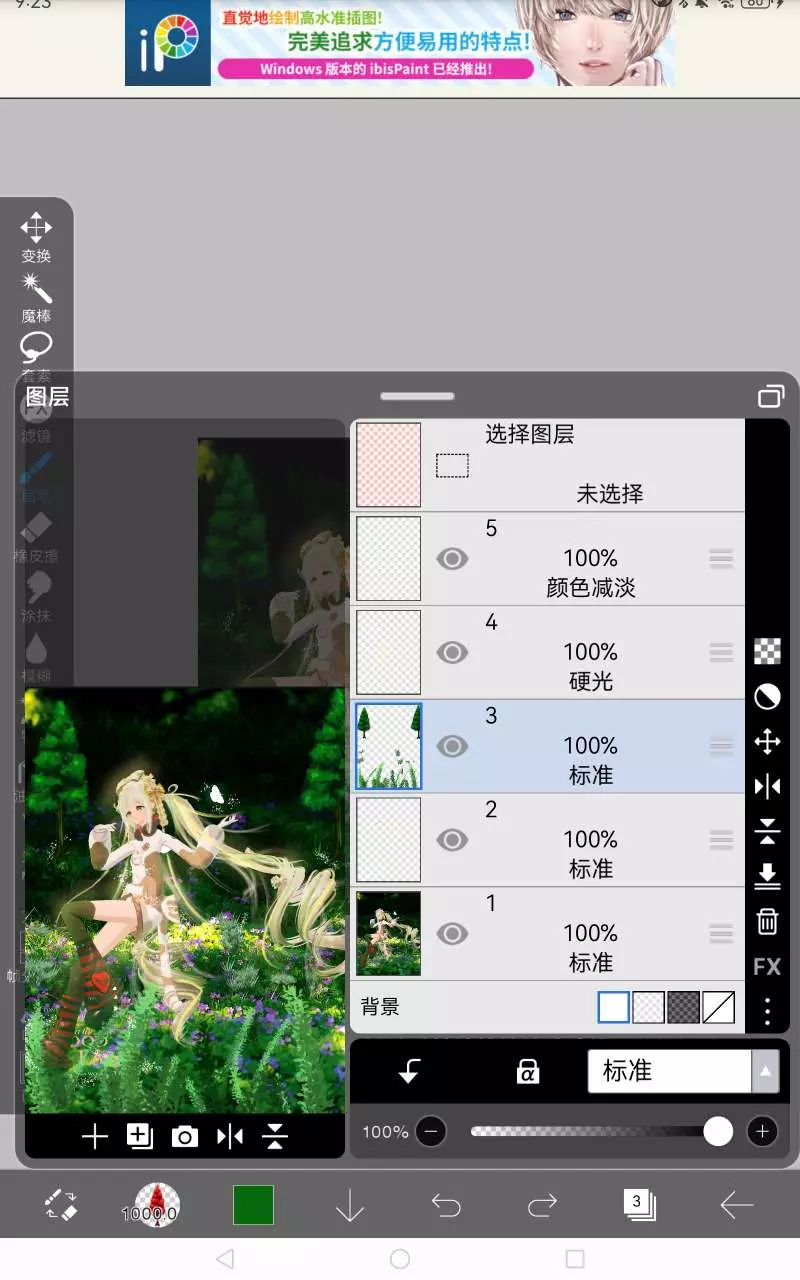This screenshot has height=1280, width=800.
Task: Tap layer 1 reorder handle
Action: tap(721, 934)
